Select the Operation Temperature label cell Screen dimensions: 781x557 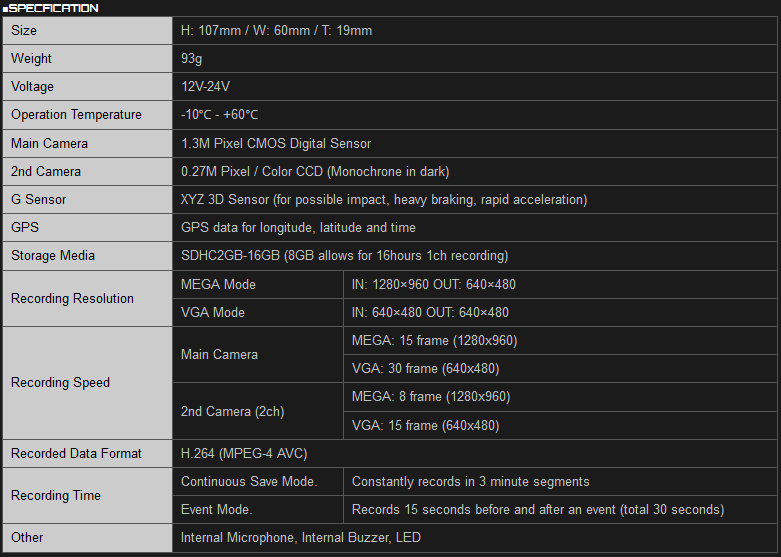76,115
